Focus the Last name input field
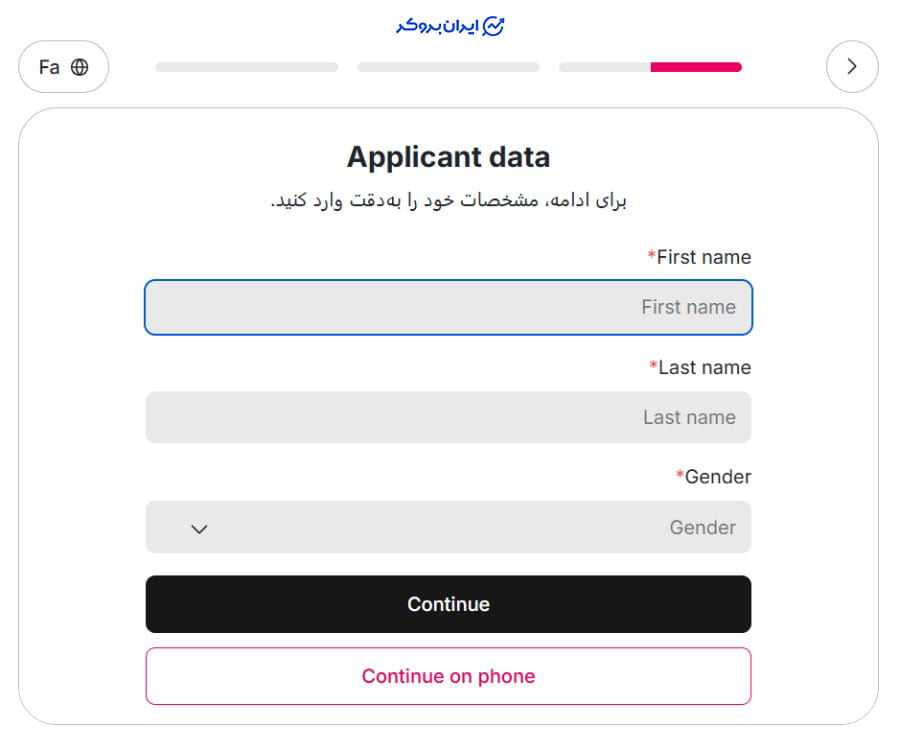 click(448, 417)
